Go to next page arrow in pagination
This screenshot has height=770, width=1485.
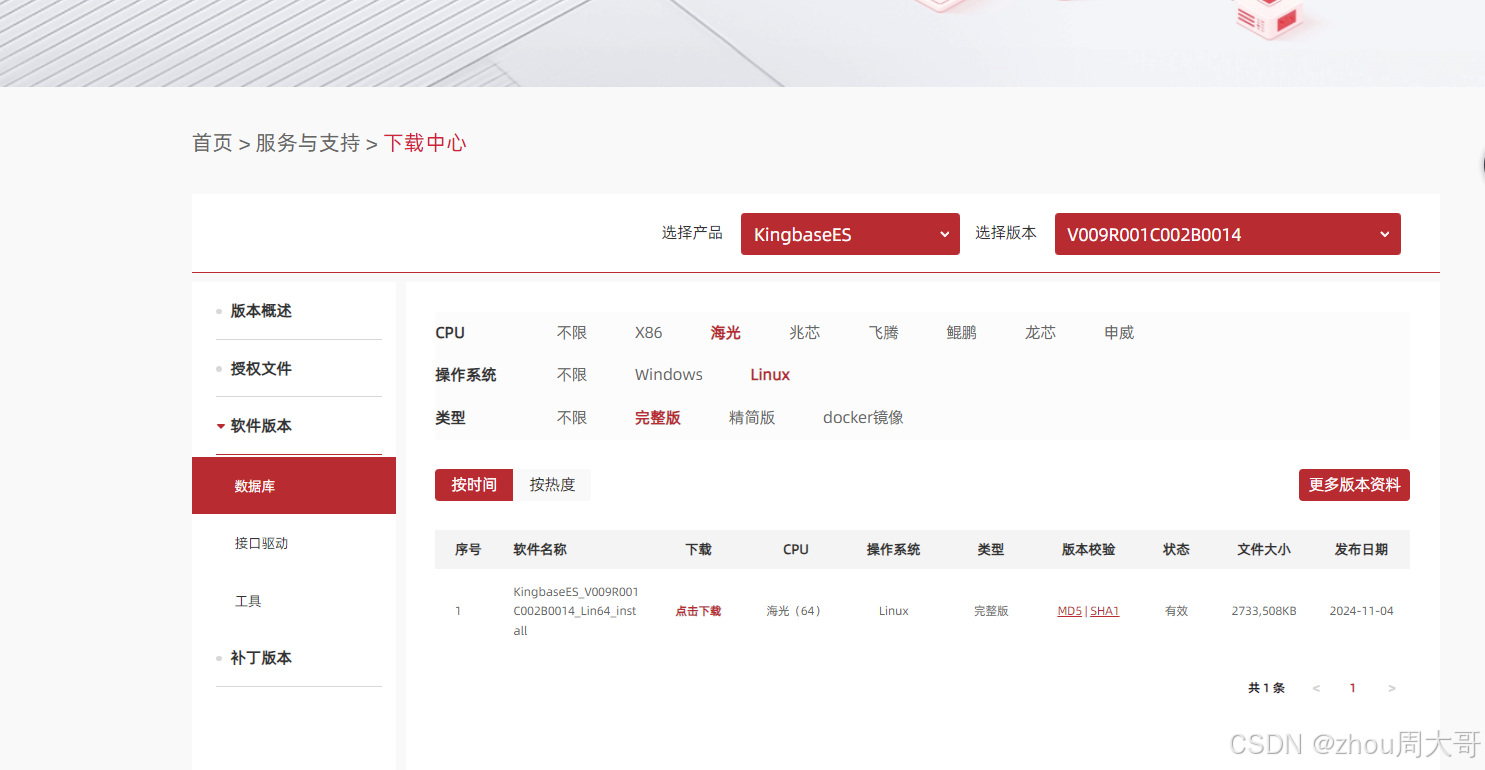coord(1392,688)
